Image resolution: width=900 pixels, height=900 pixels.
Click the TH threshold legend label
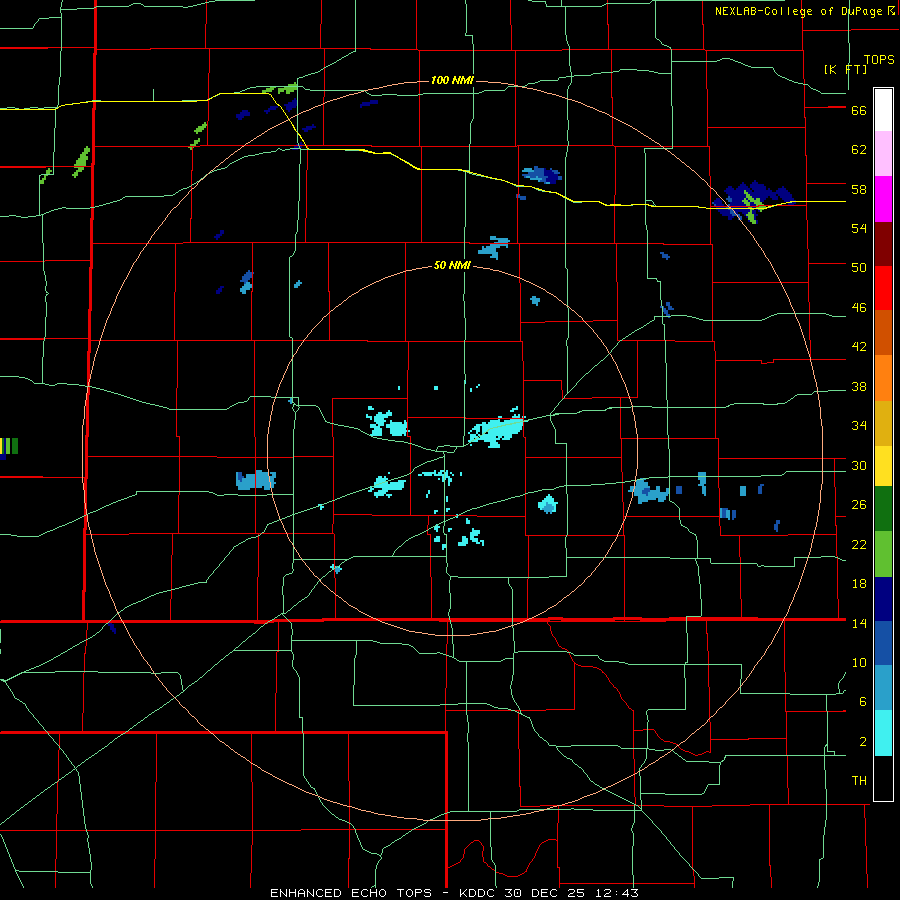pos(859,780)
